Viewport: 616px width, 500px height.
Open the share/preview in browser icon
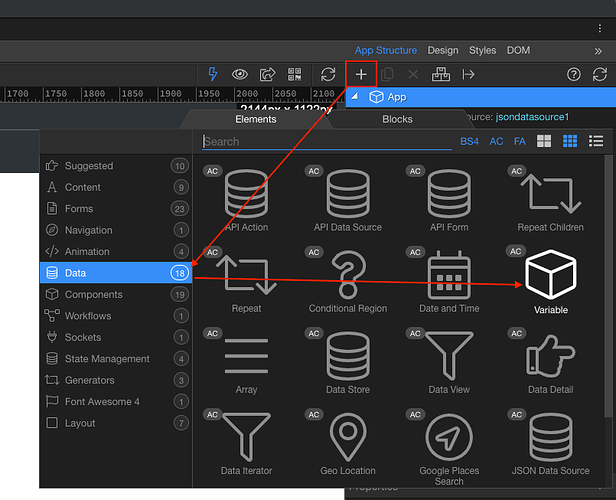pos(267,74)
